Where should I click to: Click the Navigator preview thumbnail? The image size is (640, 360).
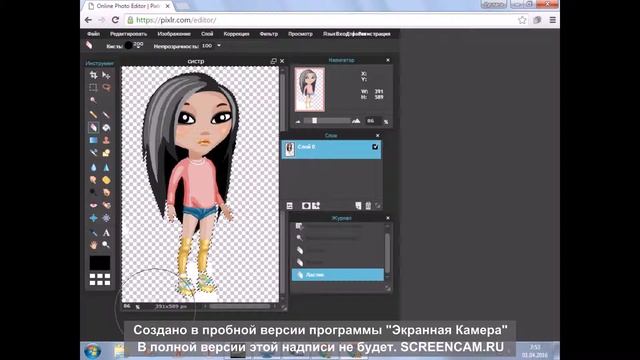tap(309, 89)
